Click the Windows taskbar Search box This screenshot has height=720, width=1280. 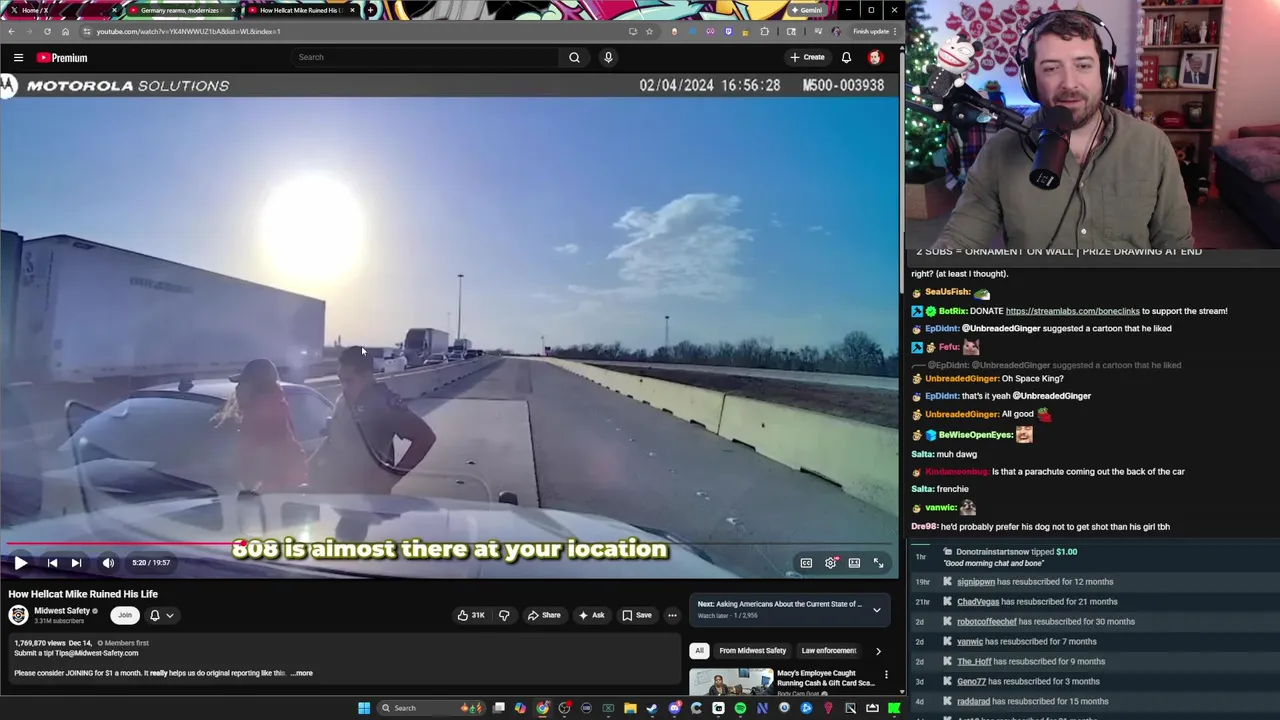[x=430, y=708]
